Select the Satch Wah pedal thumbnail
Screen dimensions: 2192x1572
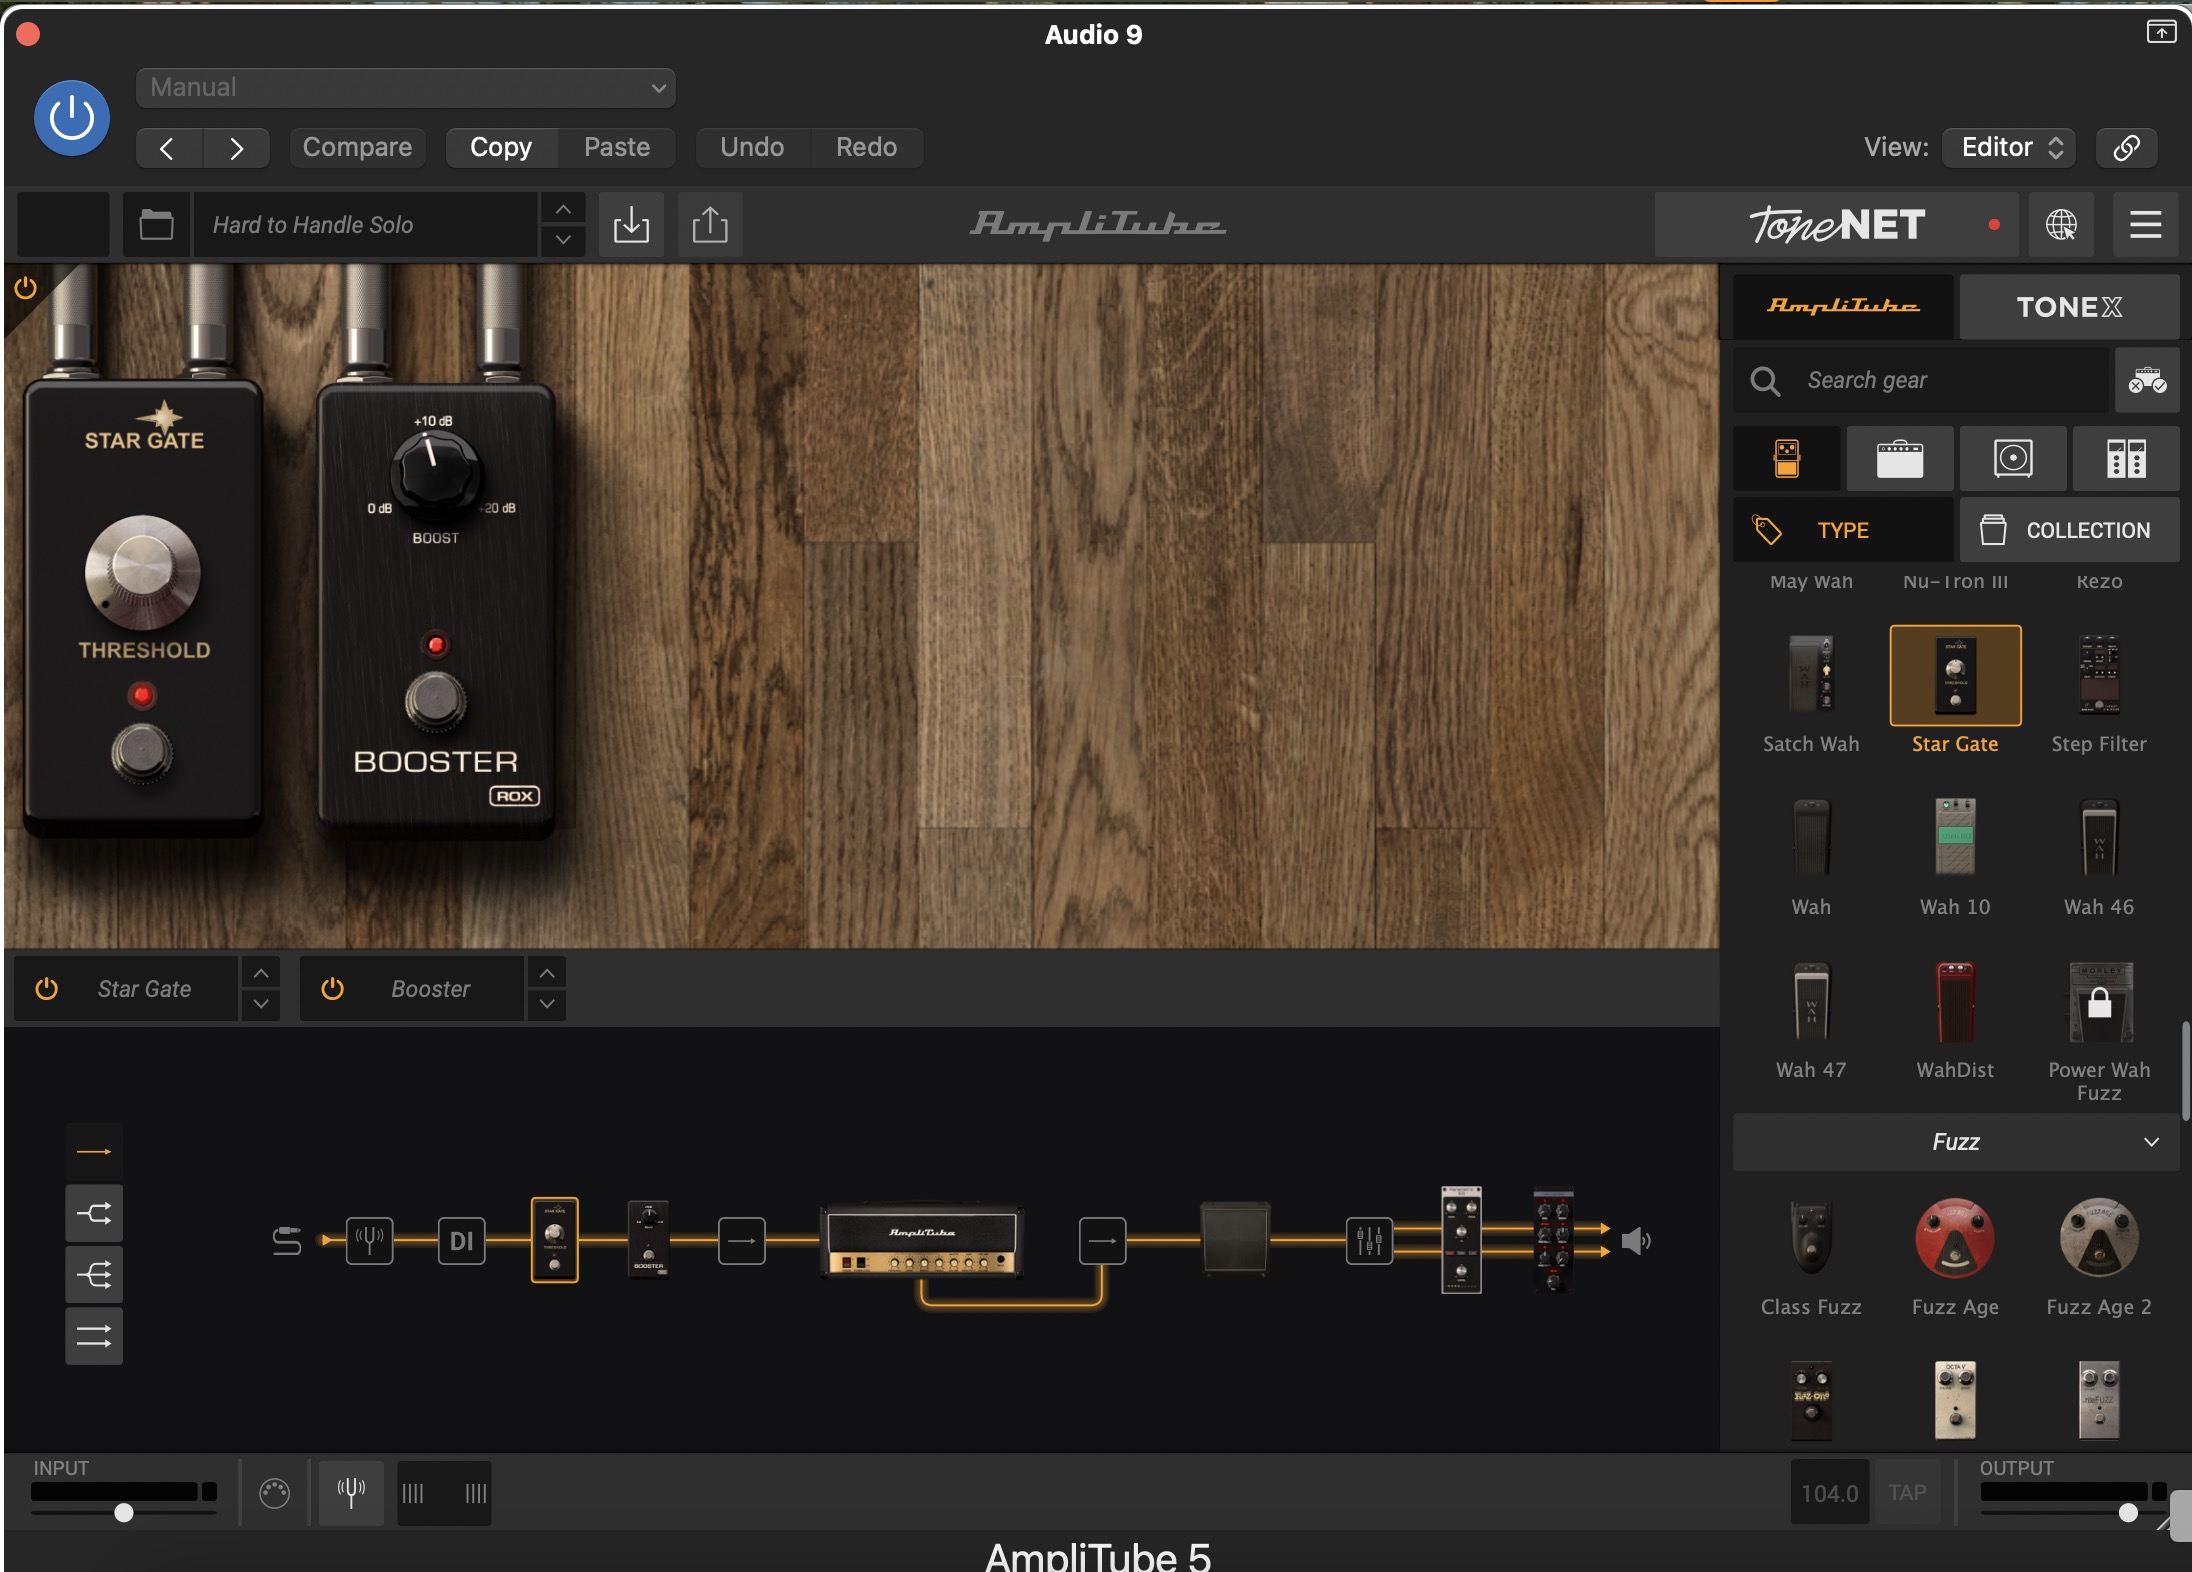point(1811,675)
